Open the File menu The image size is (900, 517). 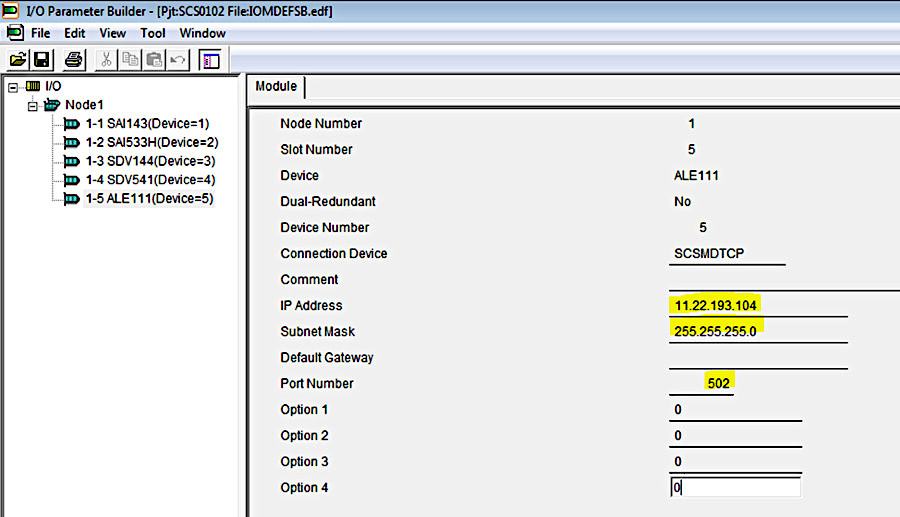coord(40,33)
